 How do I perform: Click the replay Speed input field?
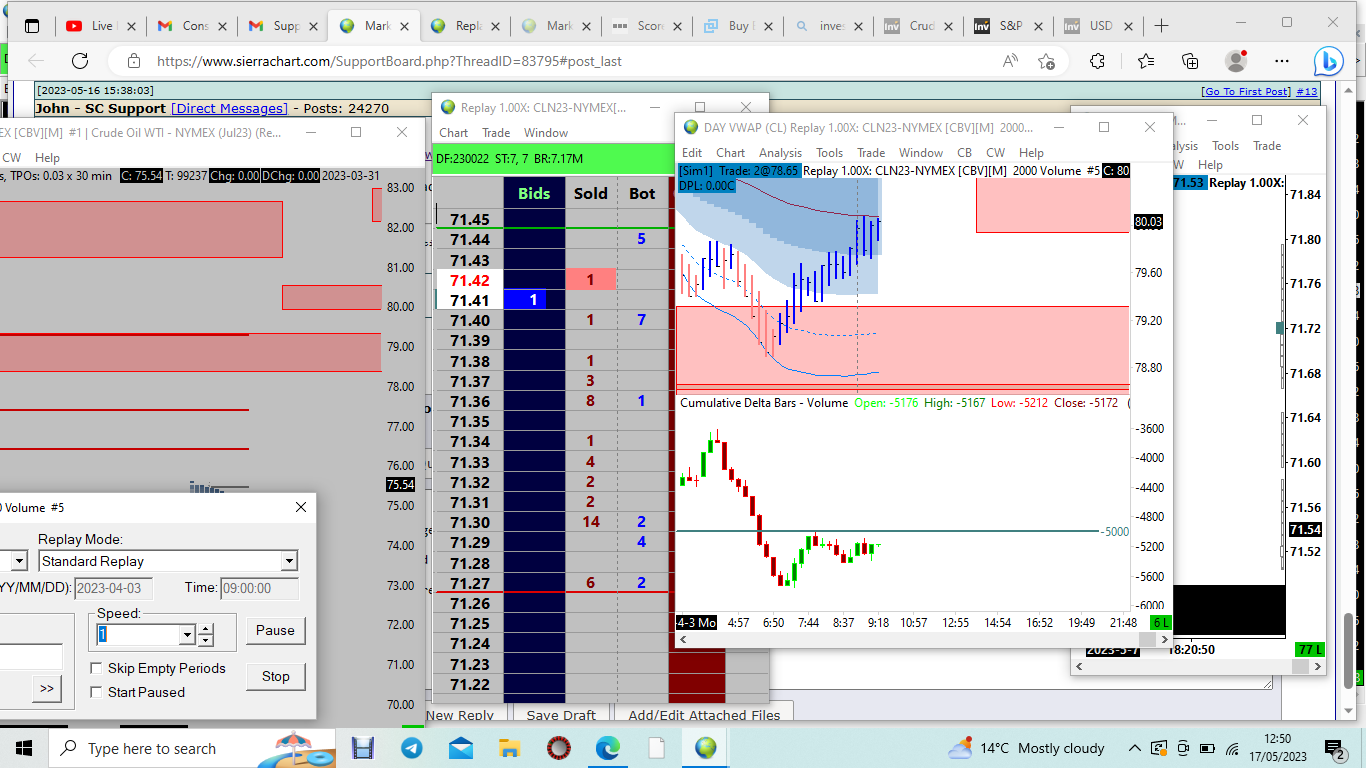click(x=138, y=634)
